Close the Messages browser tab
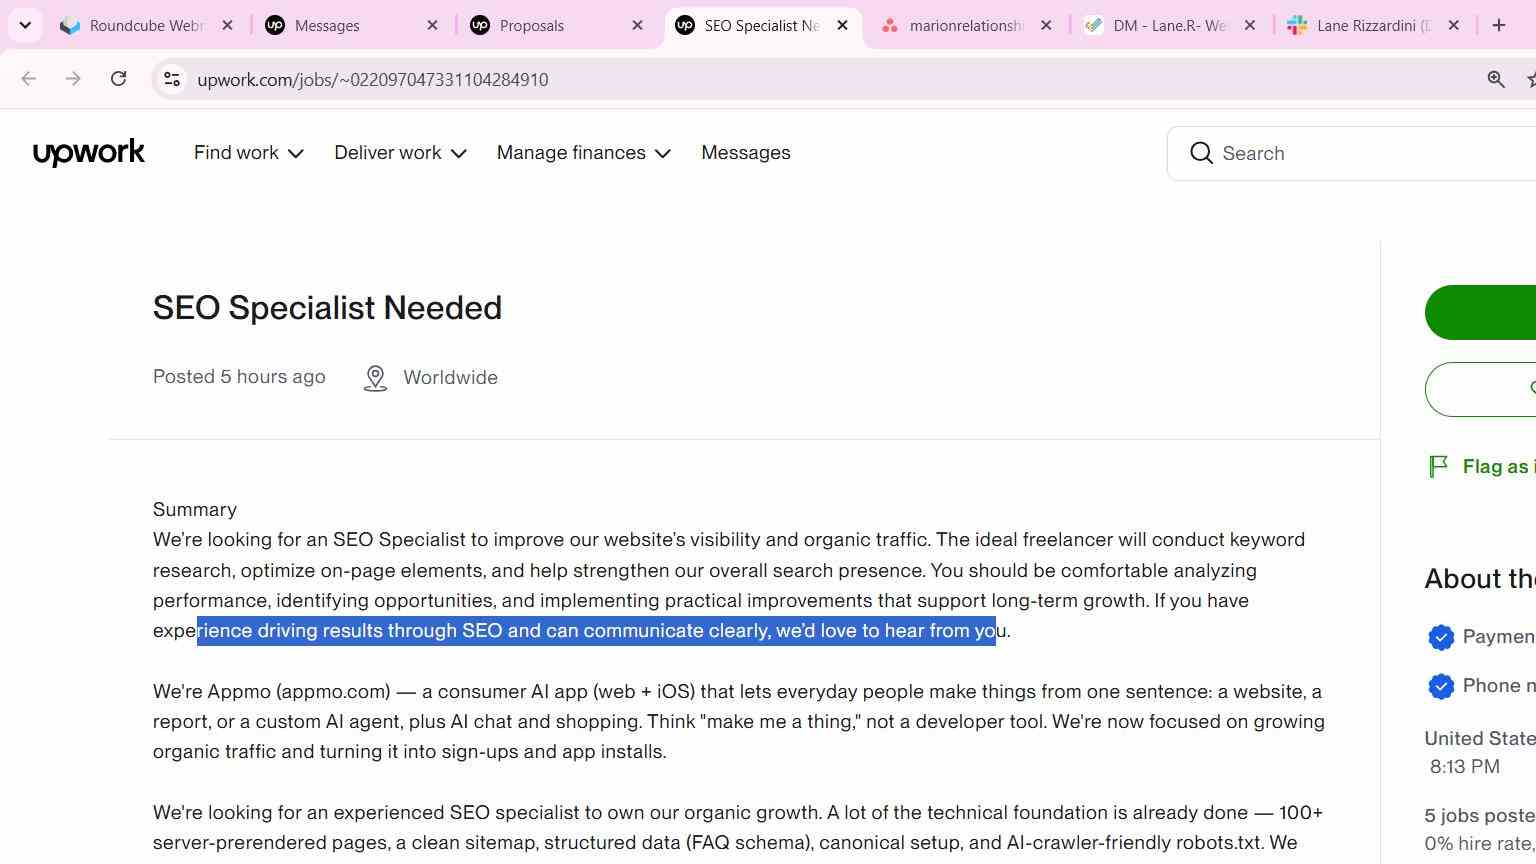This screenshot has height=864, width=1536. 432,25
